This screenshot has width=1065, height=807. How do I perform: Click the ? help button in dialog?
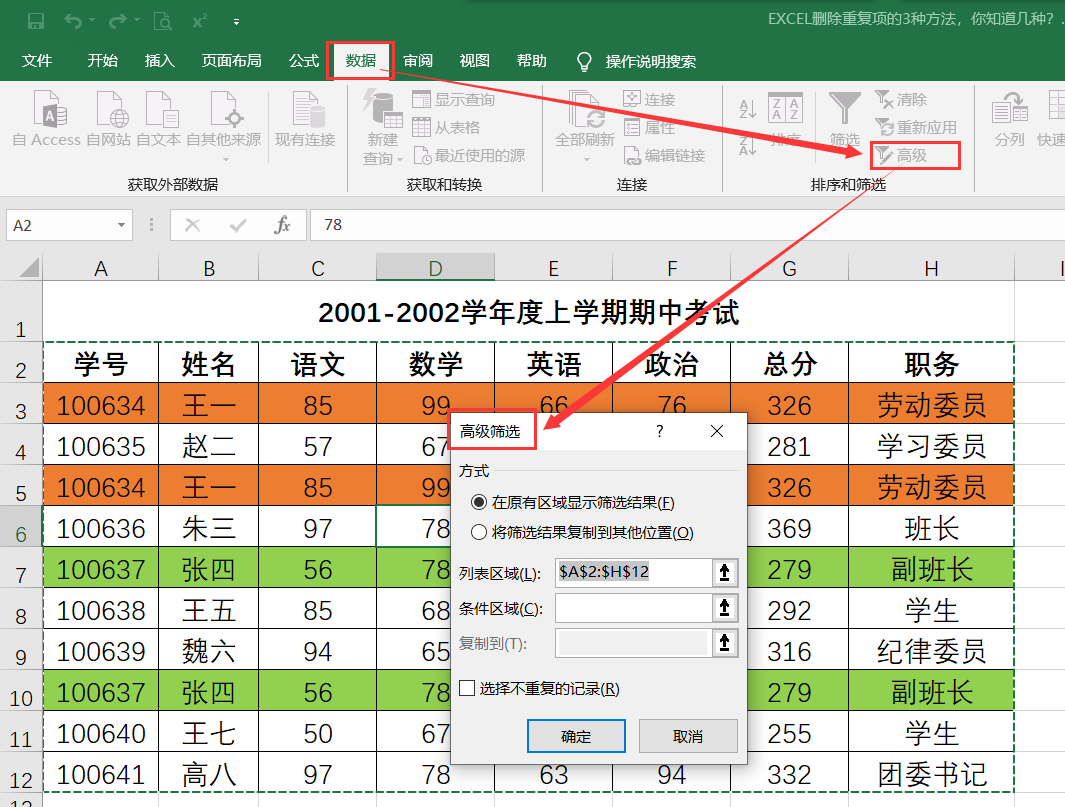click(660, 431)
